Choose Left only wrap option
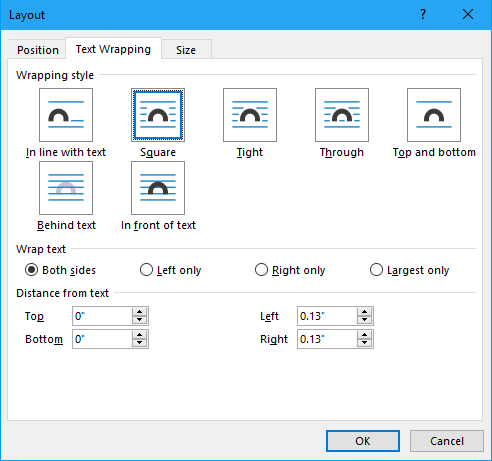The width and height of the screenshot is (492, 461). tap(146, 270)
